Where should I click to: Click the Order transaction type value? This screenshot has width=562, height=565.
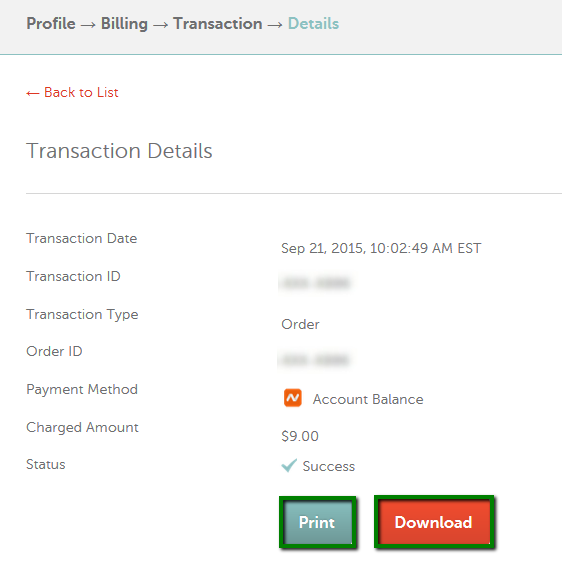300,324
